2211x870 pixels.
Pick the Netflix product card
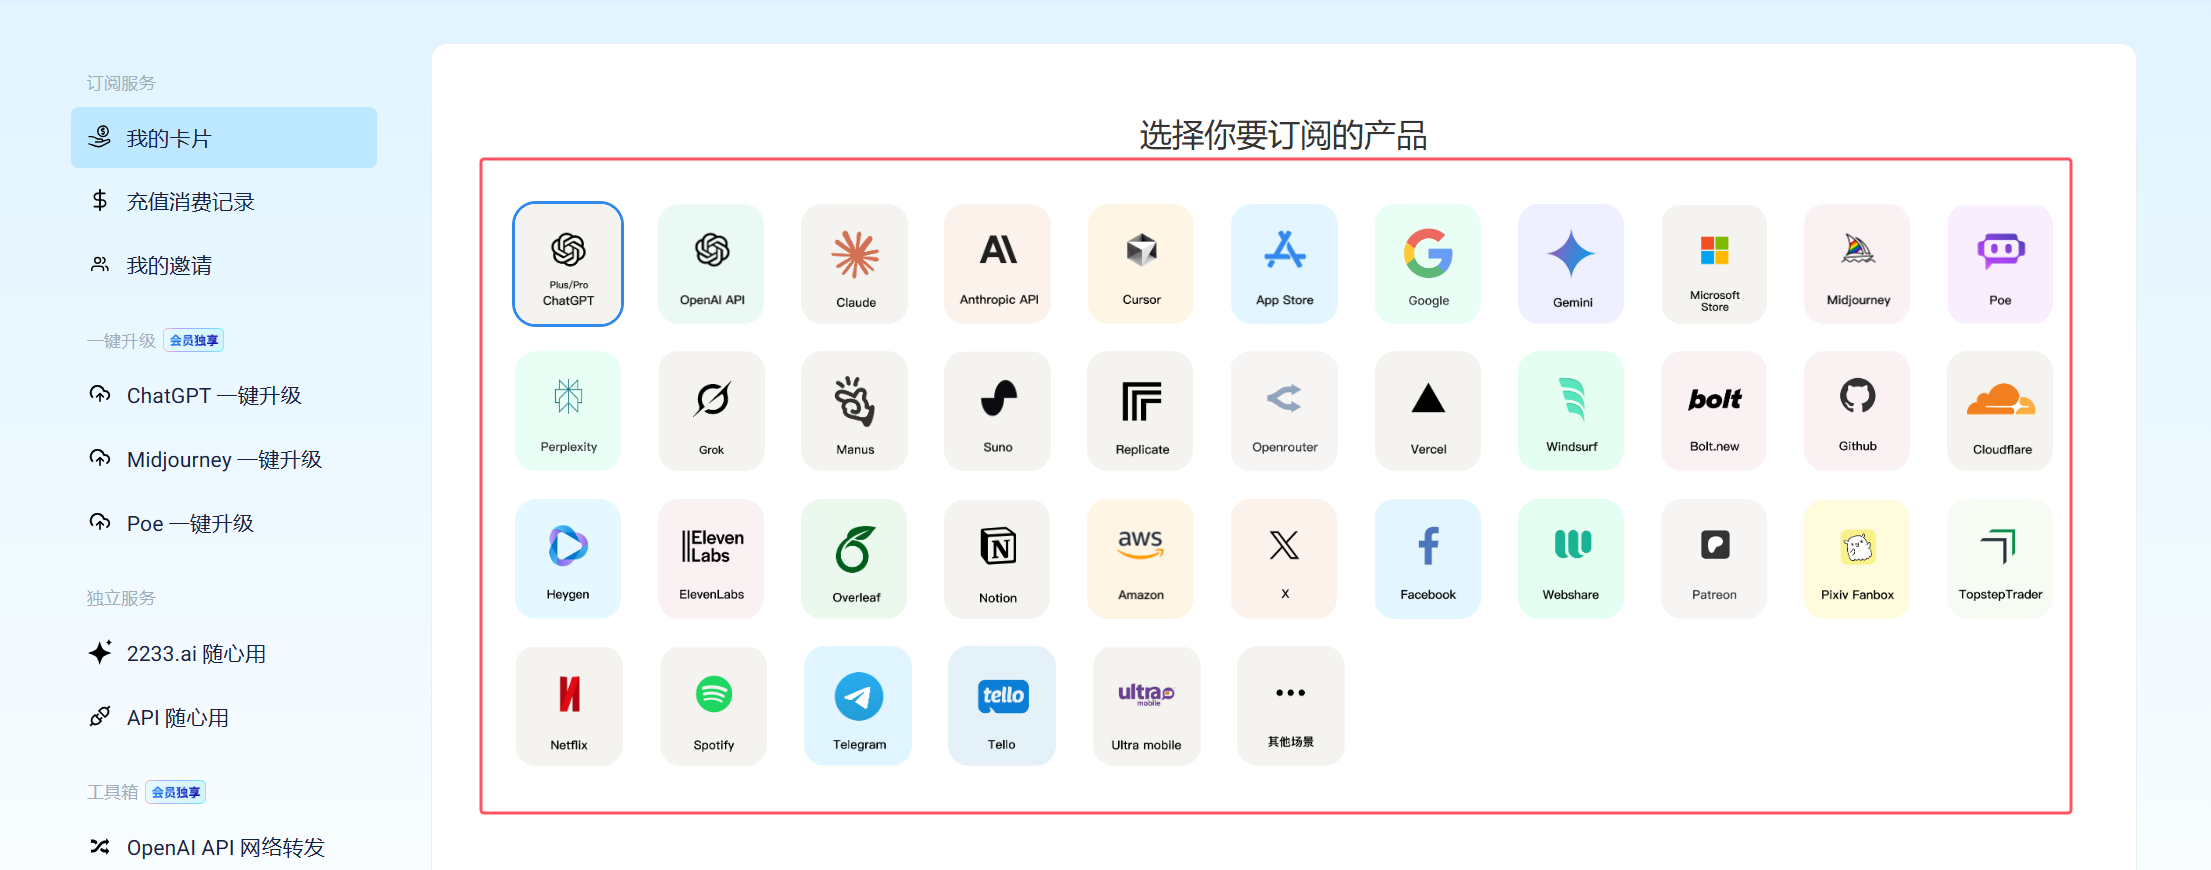click(x=569, y=706)
